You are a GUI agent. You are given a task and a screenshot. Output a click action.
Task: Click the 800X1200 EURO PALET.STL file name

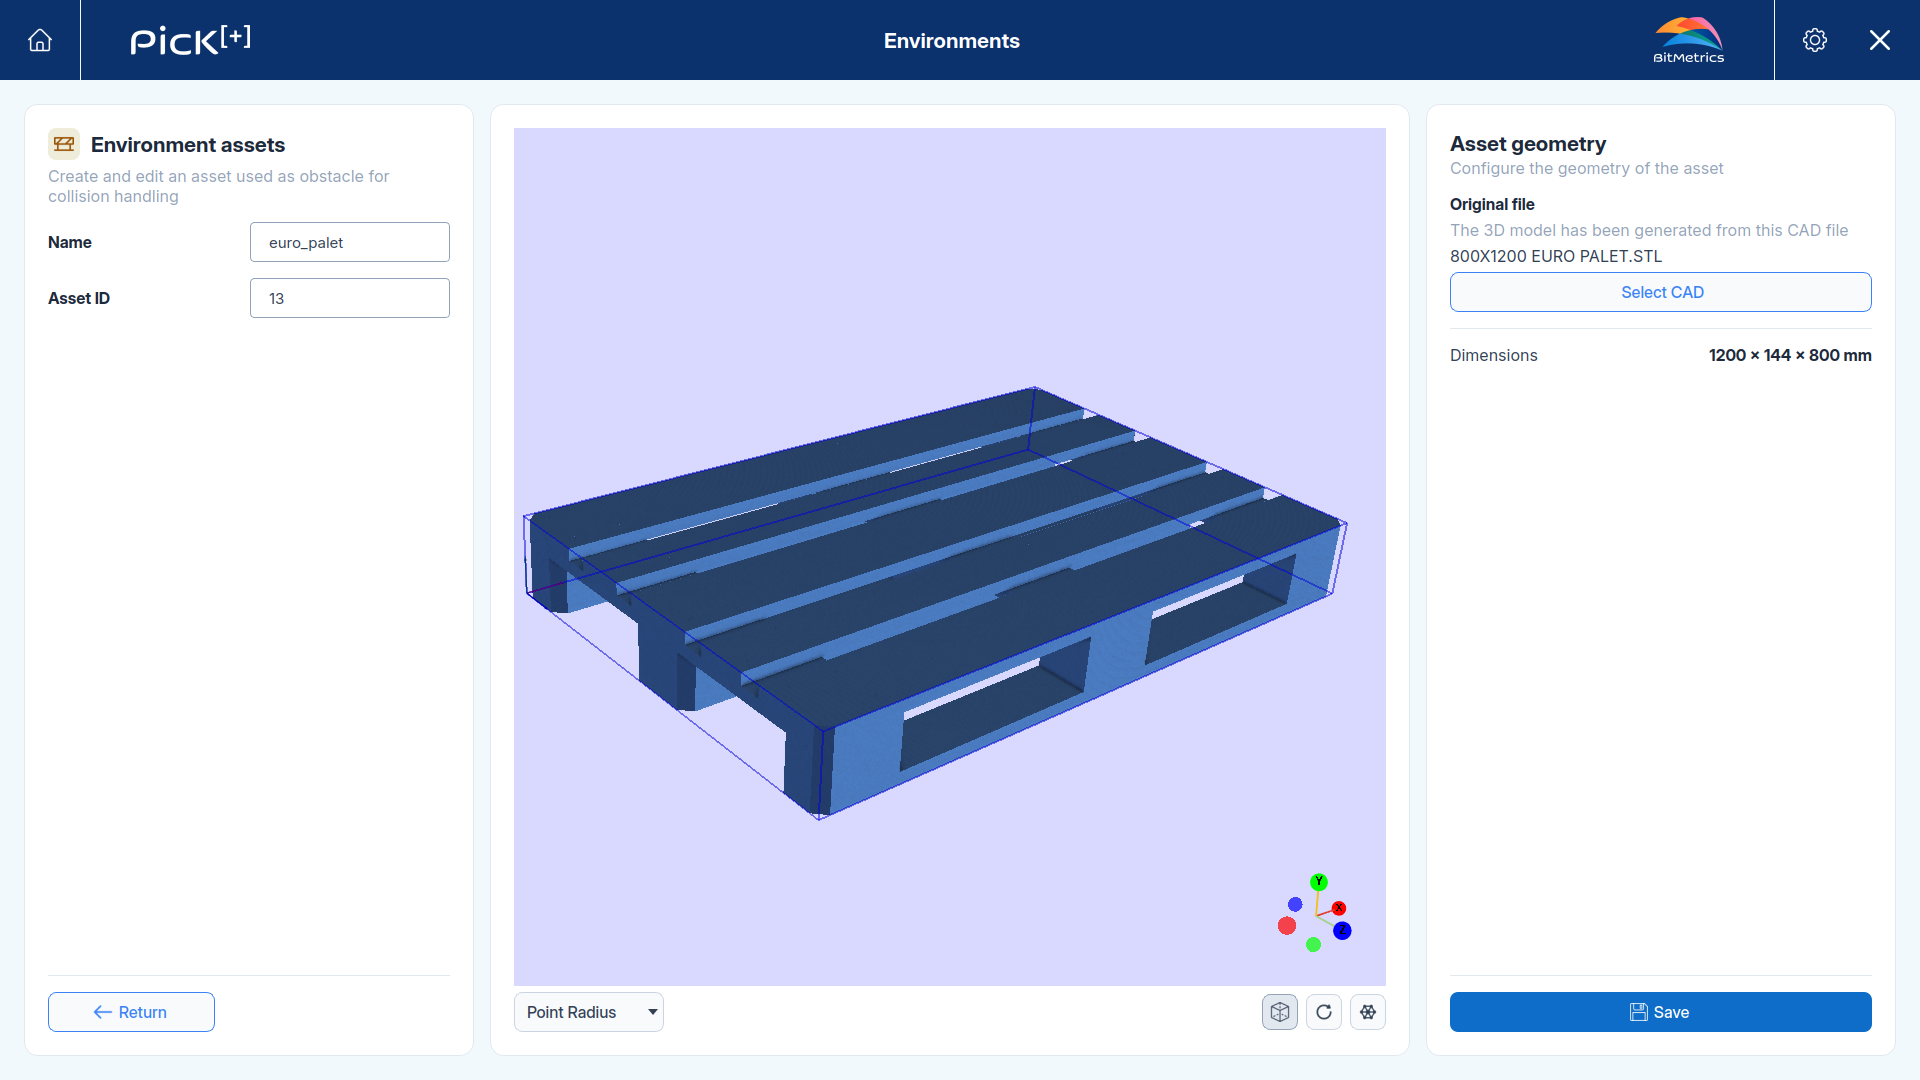[1556, 256]
